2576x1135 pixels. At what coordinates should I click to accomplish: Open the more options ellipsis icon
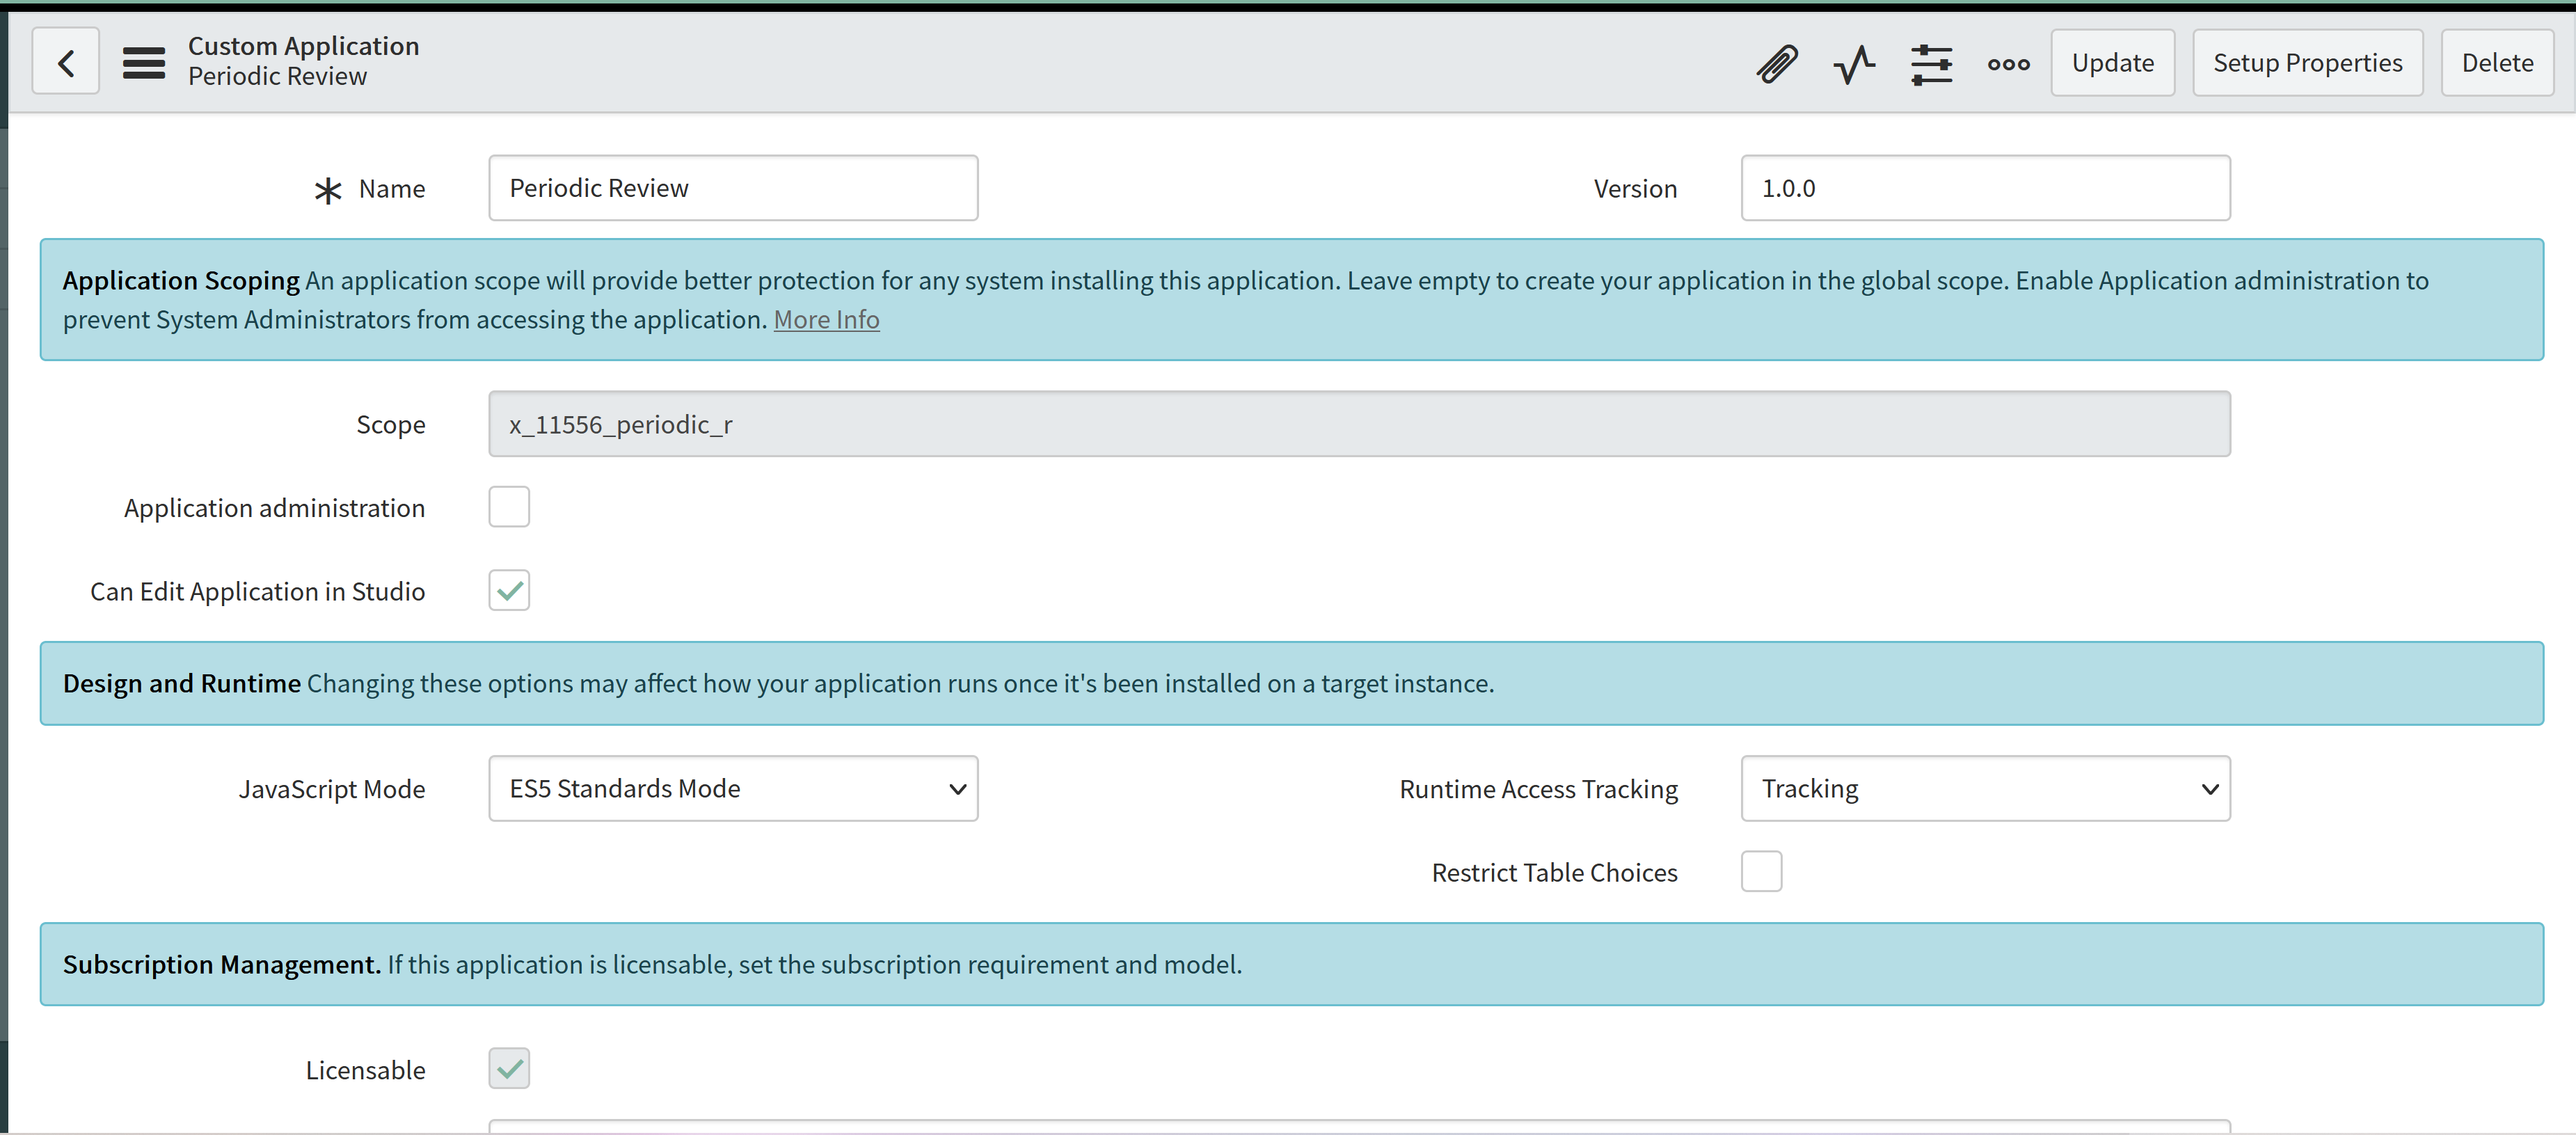click(2008, 64)
